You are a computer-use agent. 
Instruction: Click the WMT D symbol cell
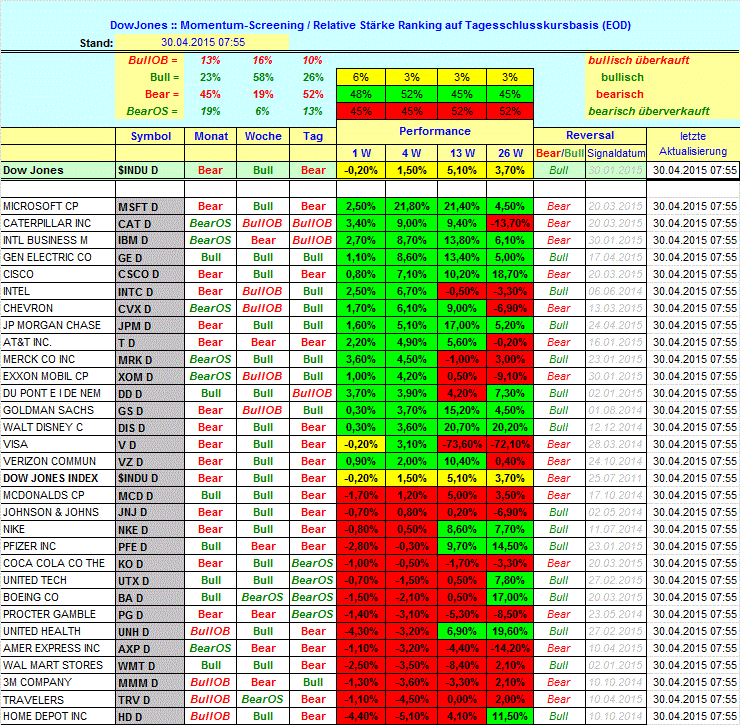coord(150,666)
